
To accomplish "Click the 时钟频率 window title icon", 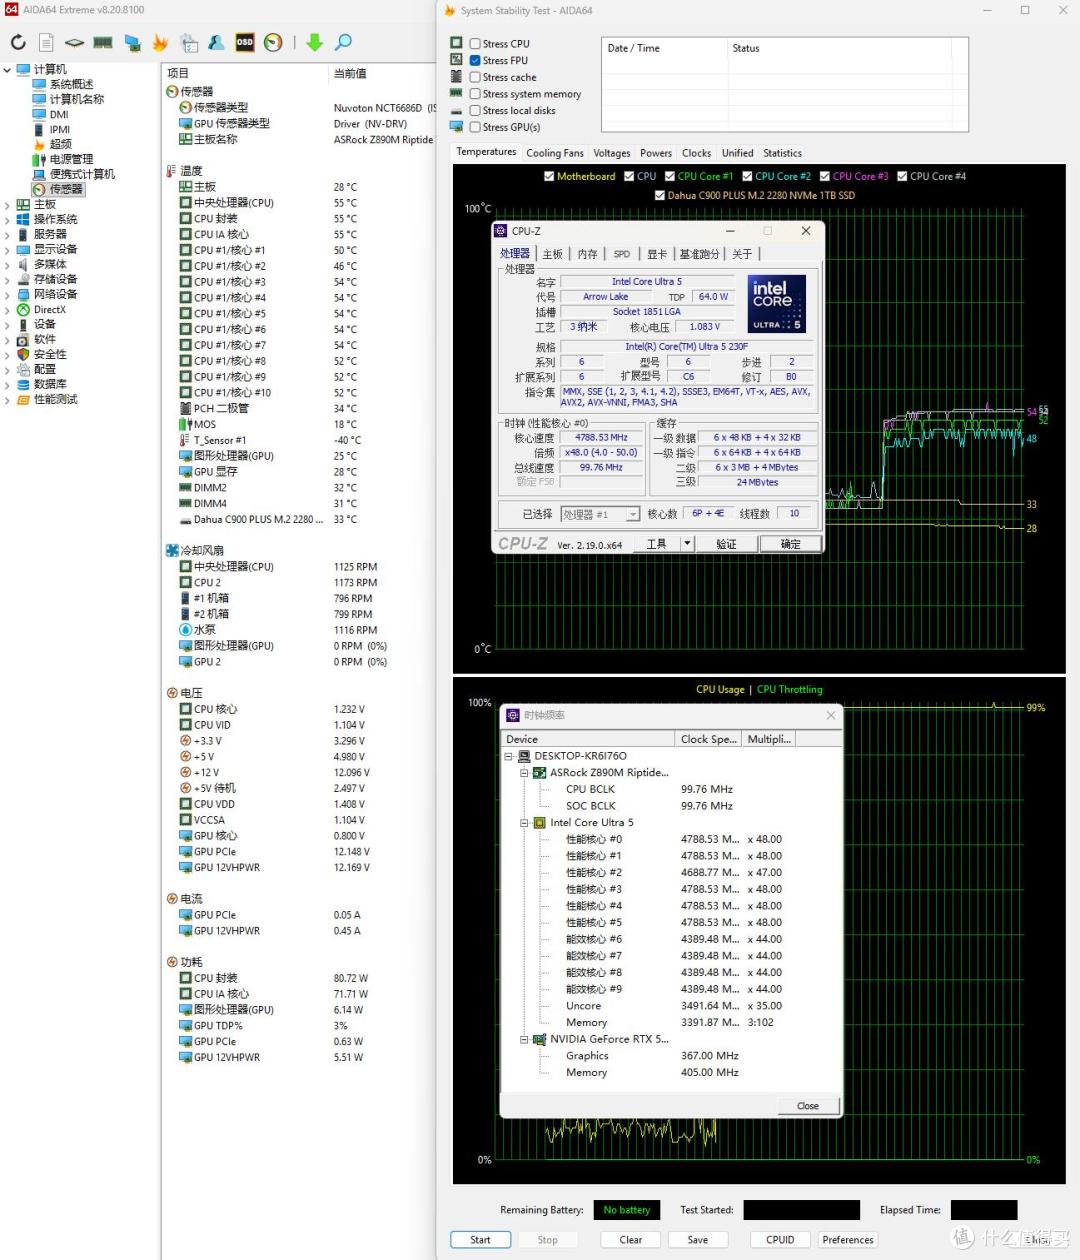I will (x=513, y=715).
